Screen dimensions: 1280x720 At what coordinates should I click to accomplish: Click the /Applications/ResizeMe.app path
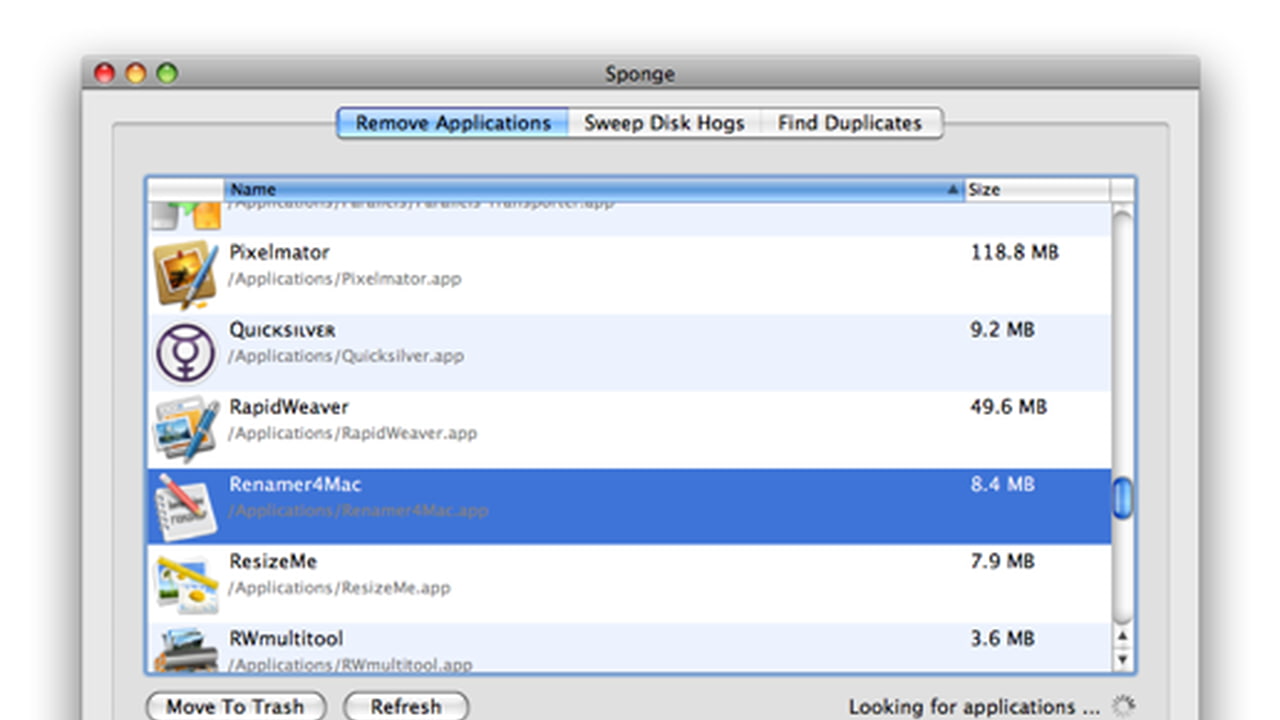[339, 588]
